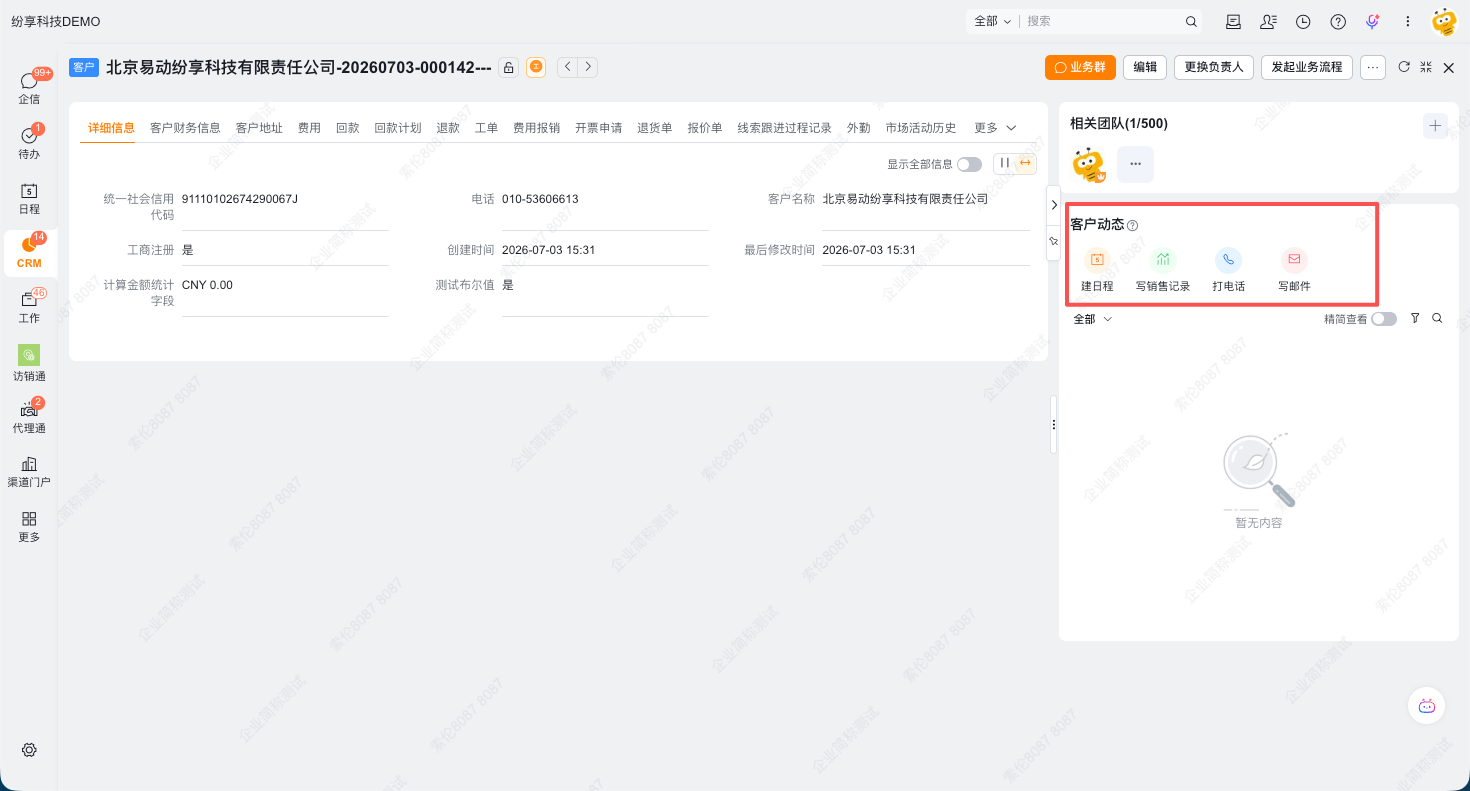Switch to 回款计划 tab
The width and height of the screenshot is (1470, 791).
tap(397, 128)
